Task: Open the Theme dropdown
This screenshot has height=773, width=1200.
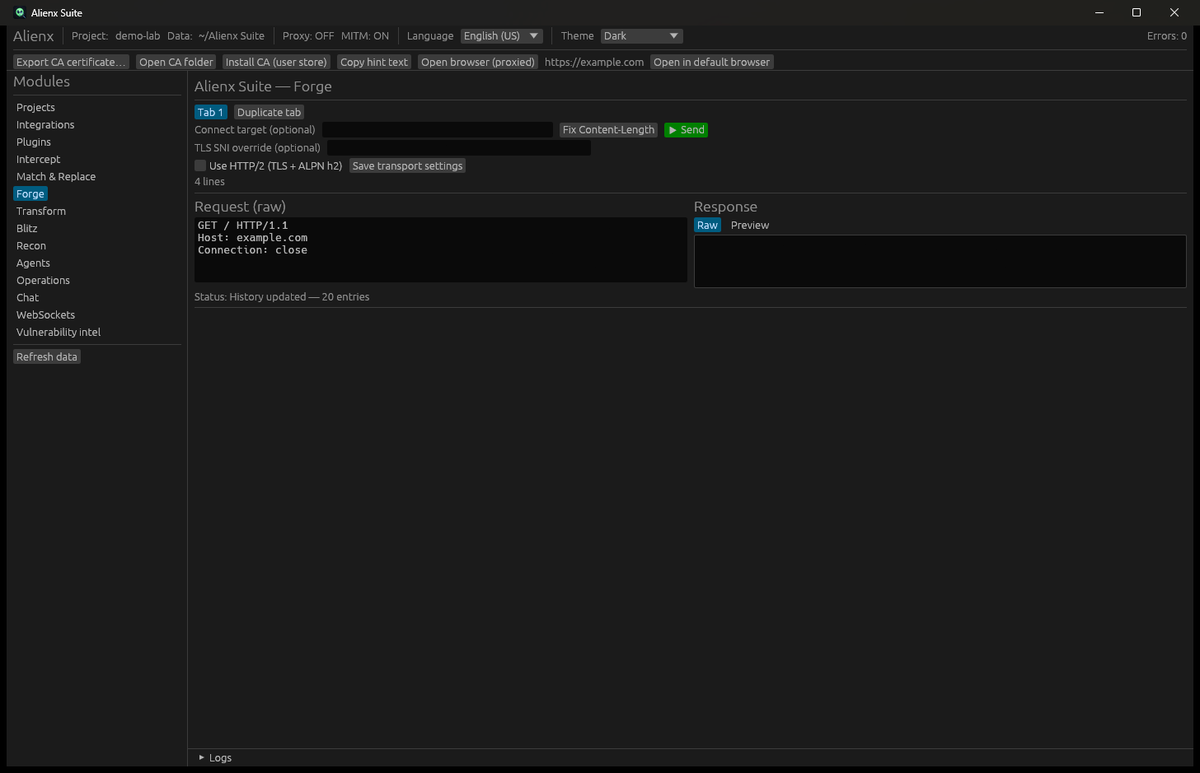Action: [x=642, y=36]
